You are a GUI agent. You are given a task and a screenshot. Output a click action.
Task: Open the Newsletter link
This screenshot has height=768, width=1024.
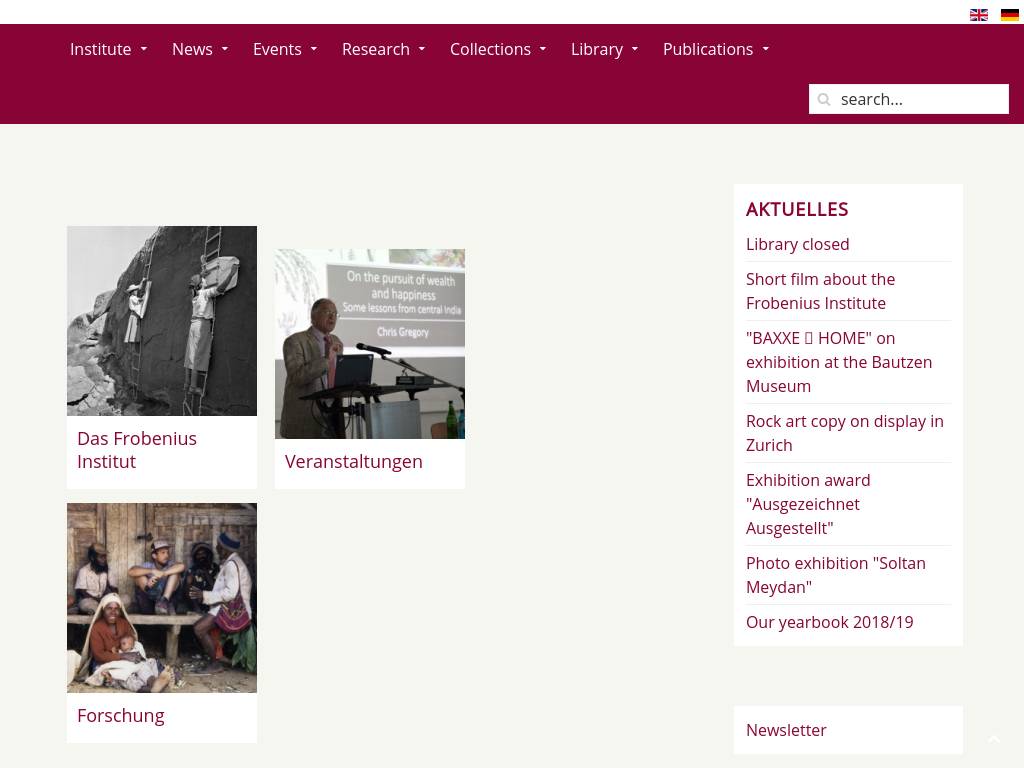(x=786, y=730)
